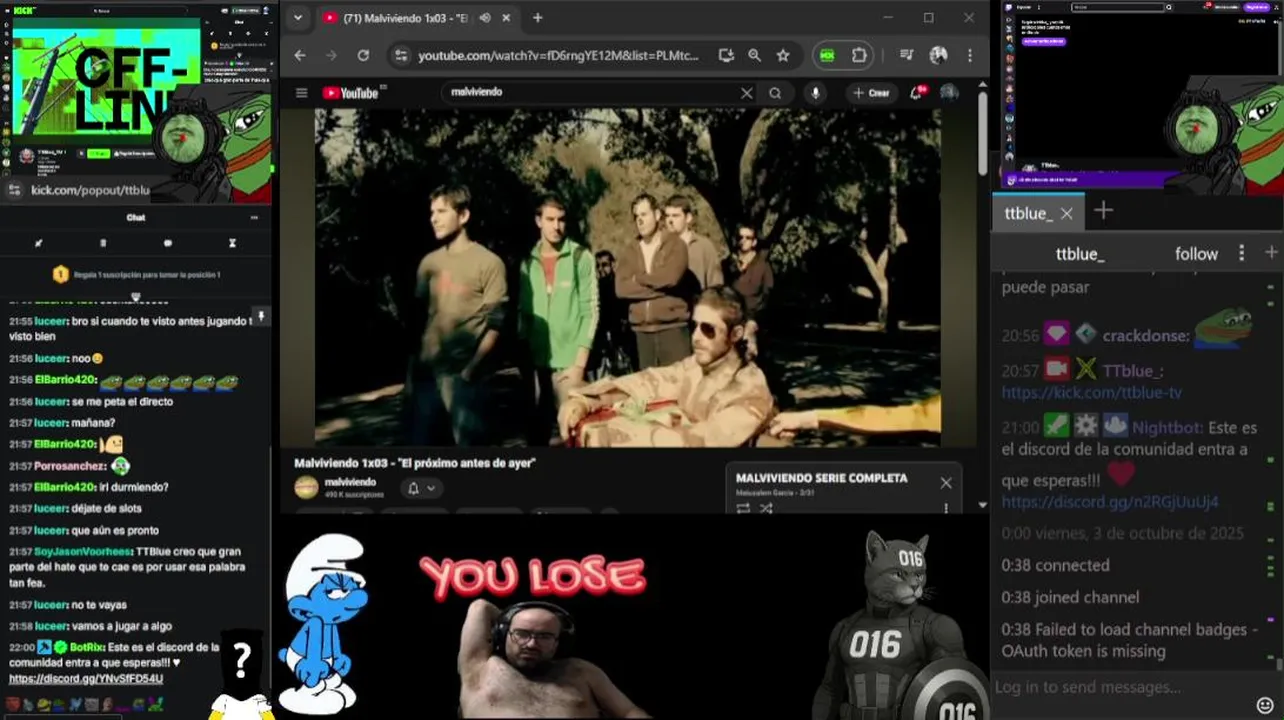The height and width of the screenshot is (720, 1284).
Task: Click Nightbot username in Chatterino
Action: click(1167, 427)
